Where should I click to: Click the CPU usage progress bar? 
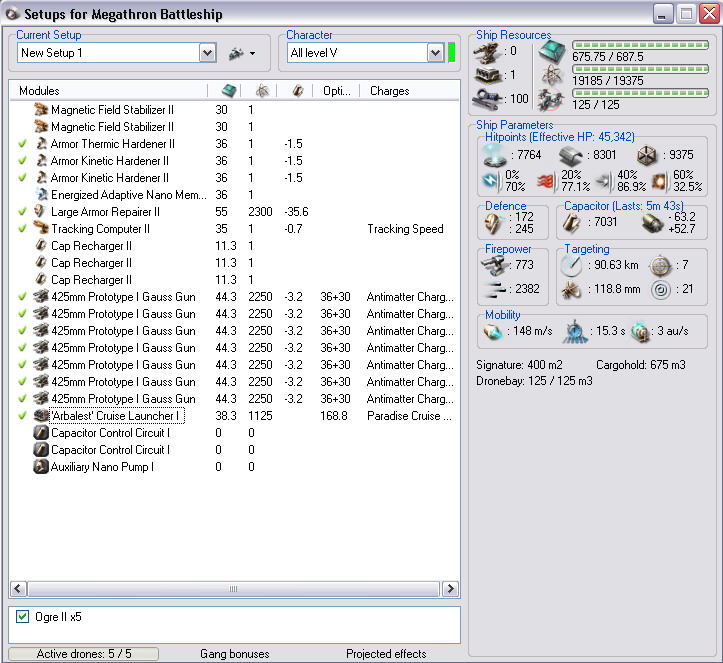[x=640, y=45]
